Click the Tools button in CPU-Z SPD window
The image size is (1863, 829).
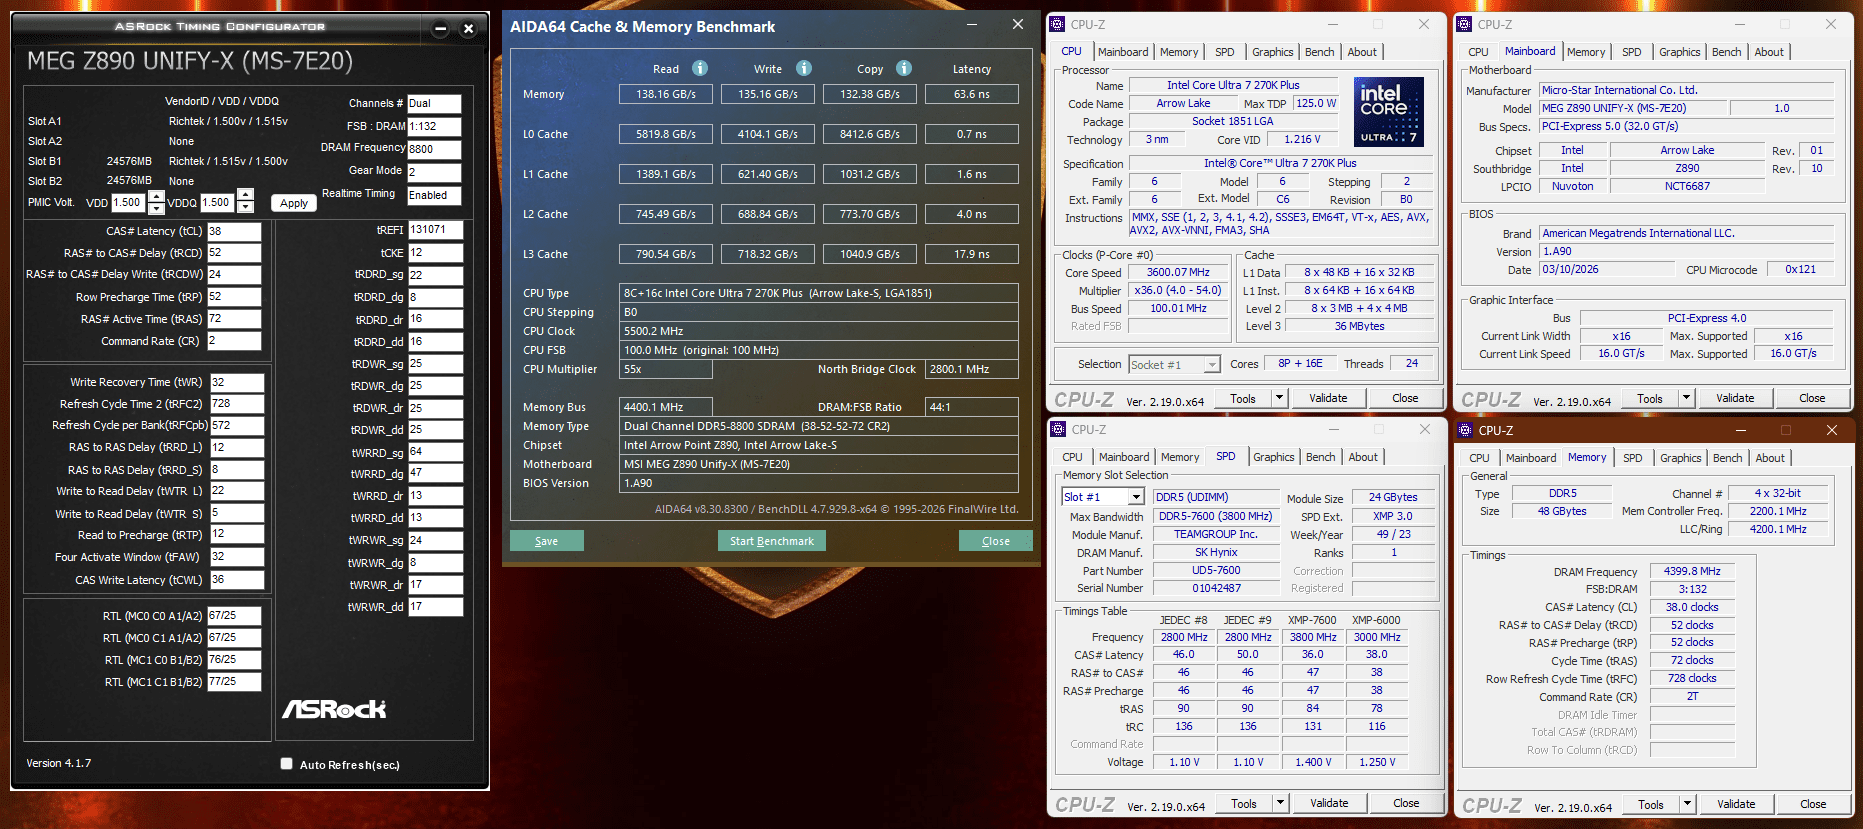point(1244,803)
